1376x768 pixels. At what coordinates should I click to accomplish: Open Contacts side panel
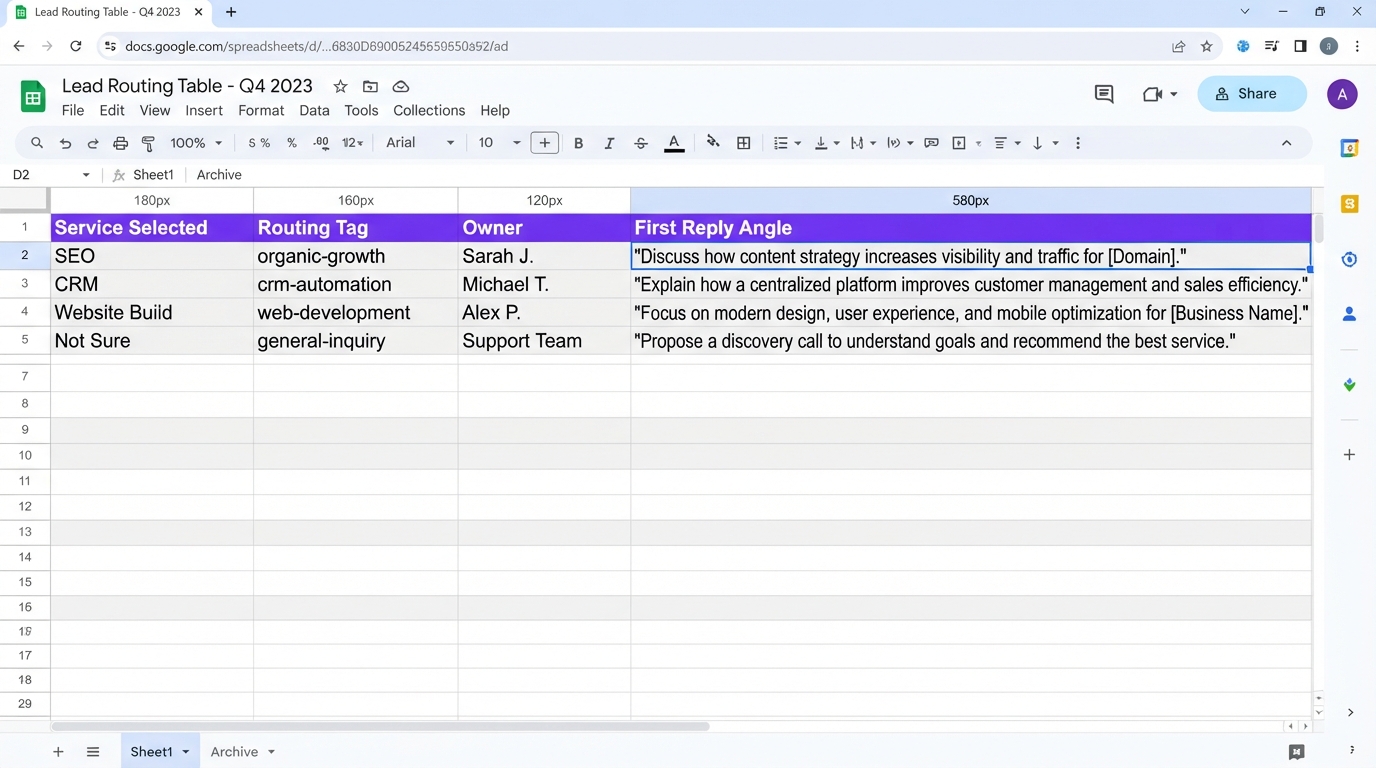[1349, 314]
